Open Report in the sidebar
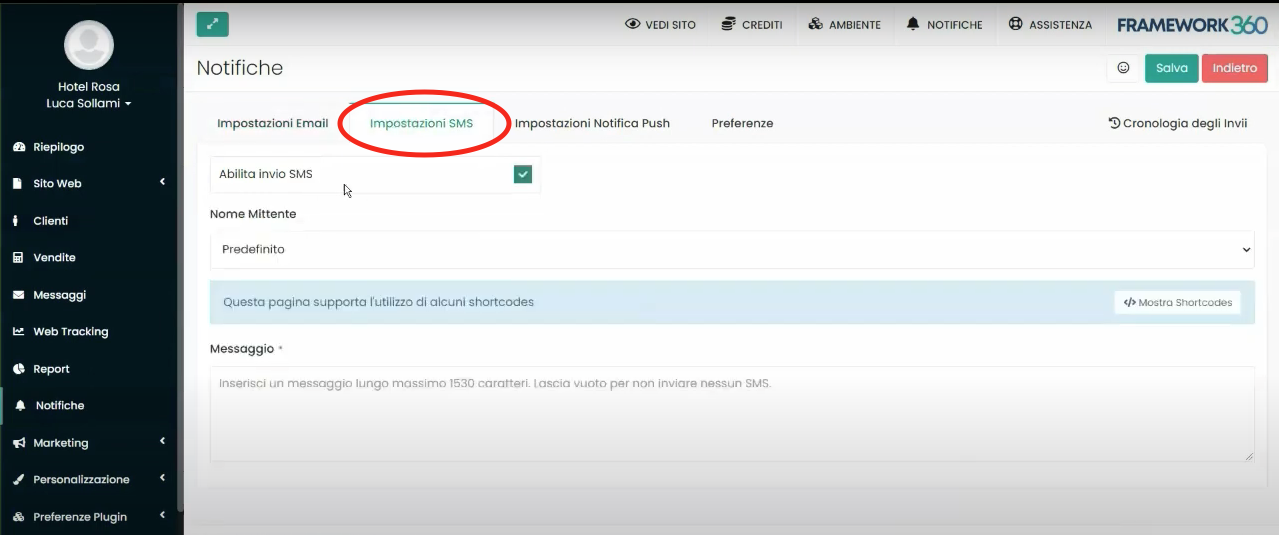The image size is (1279, 535). click(x=51, y=369)
